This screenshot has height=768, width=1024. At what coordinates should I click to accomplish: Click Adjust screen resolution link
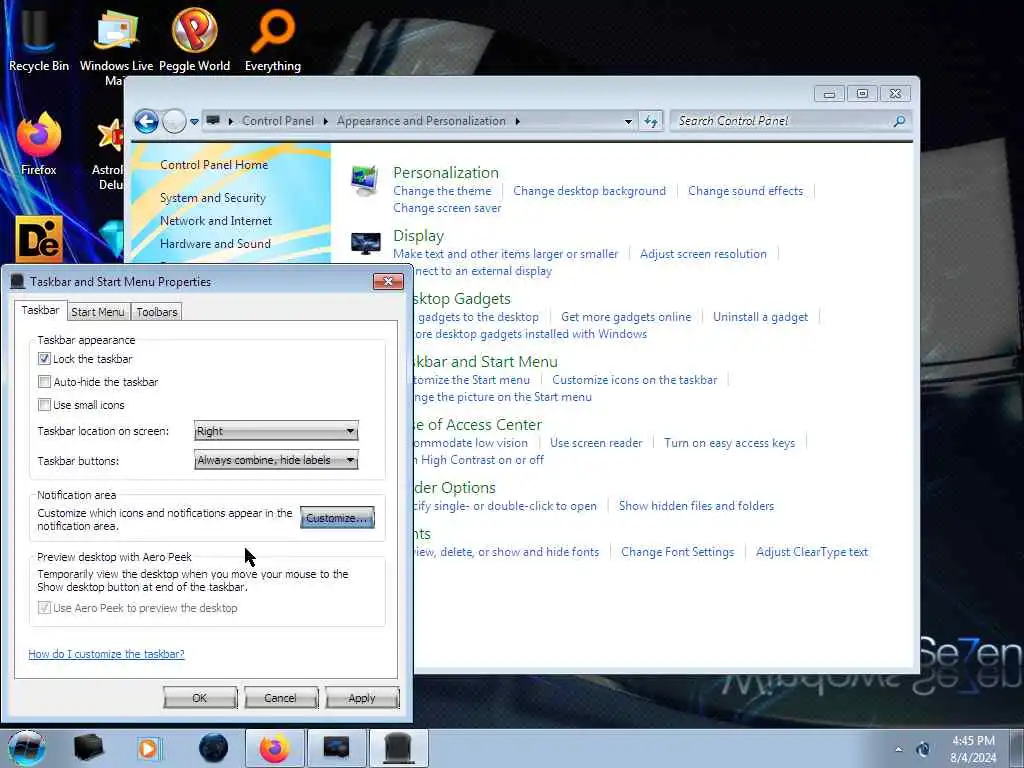coord(703,254)
